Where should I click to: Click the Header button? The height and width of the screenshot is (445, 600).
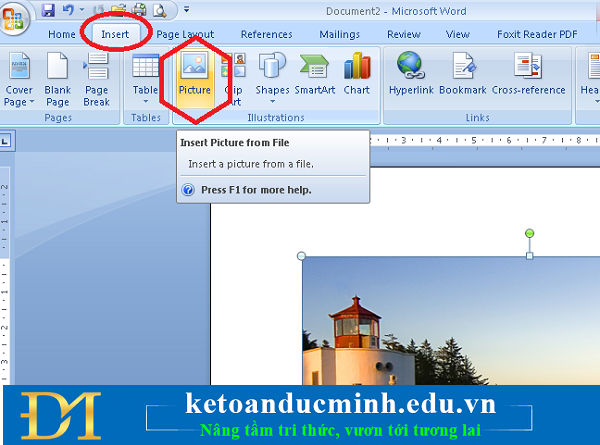[591, 80]
